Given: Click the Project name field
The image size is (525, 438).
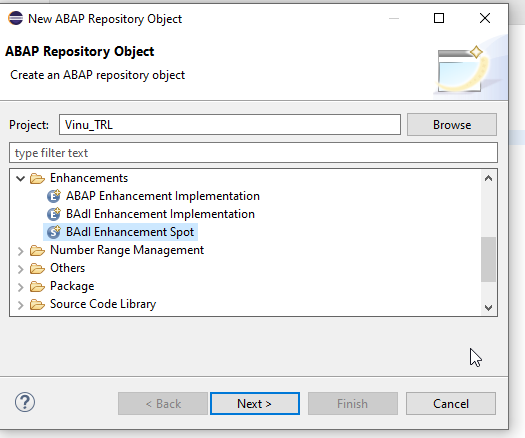Looking at the screenshot, I should [230, 125].
